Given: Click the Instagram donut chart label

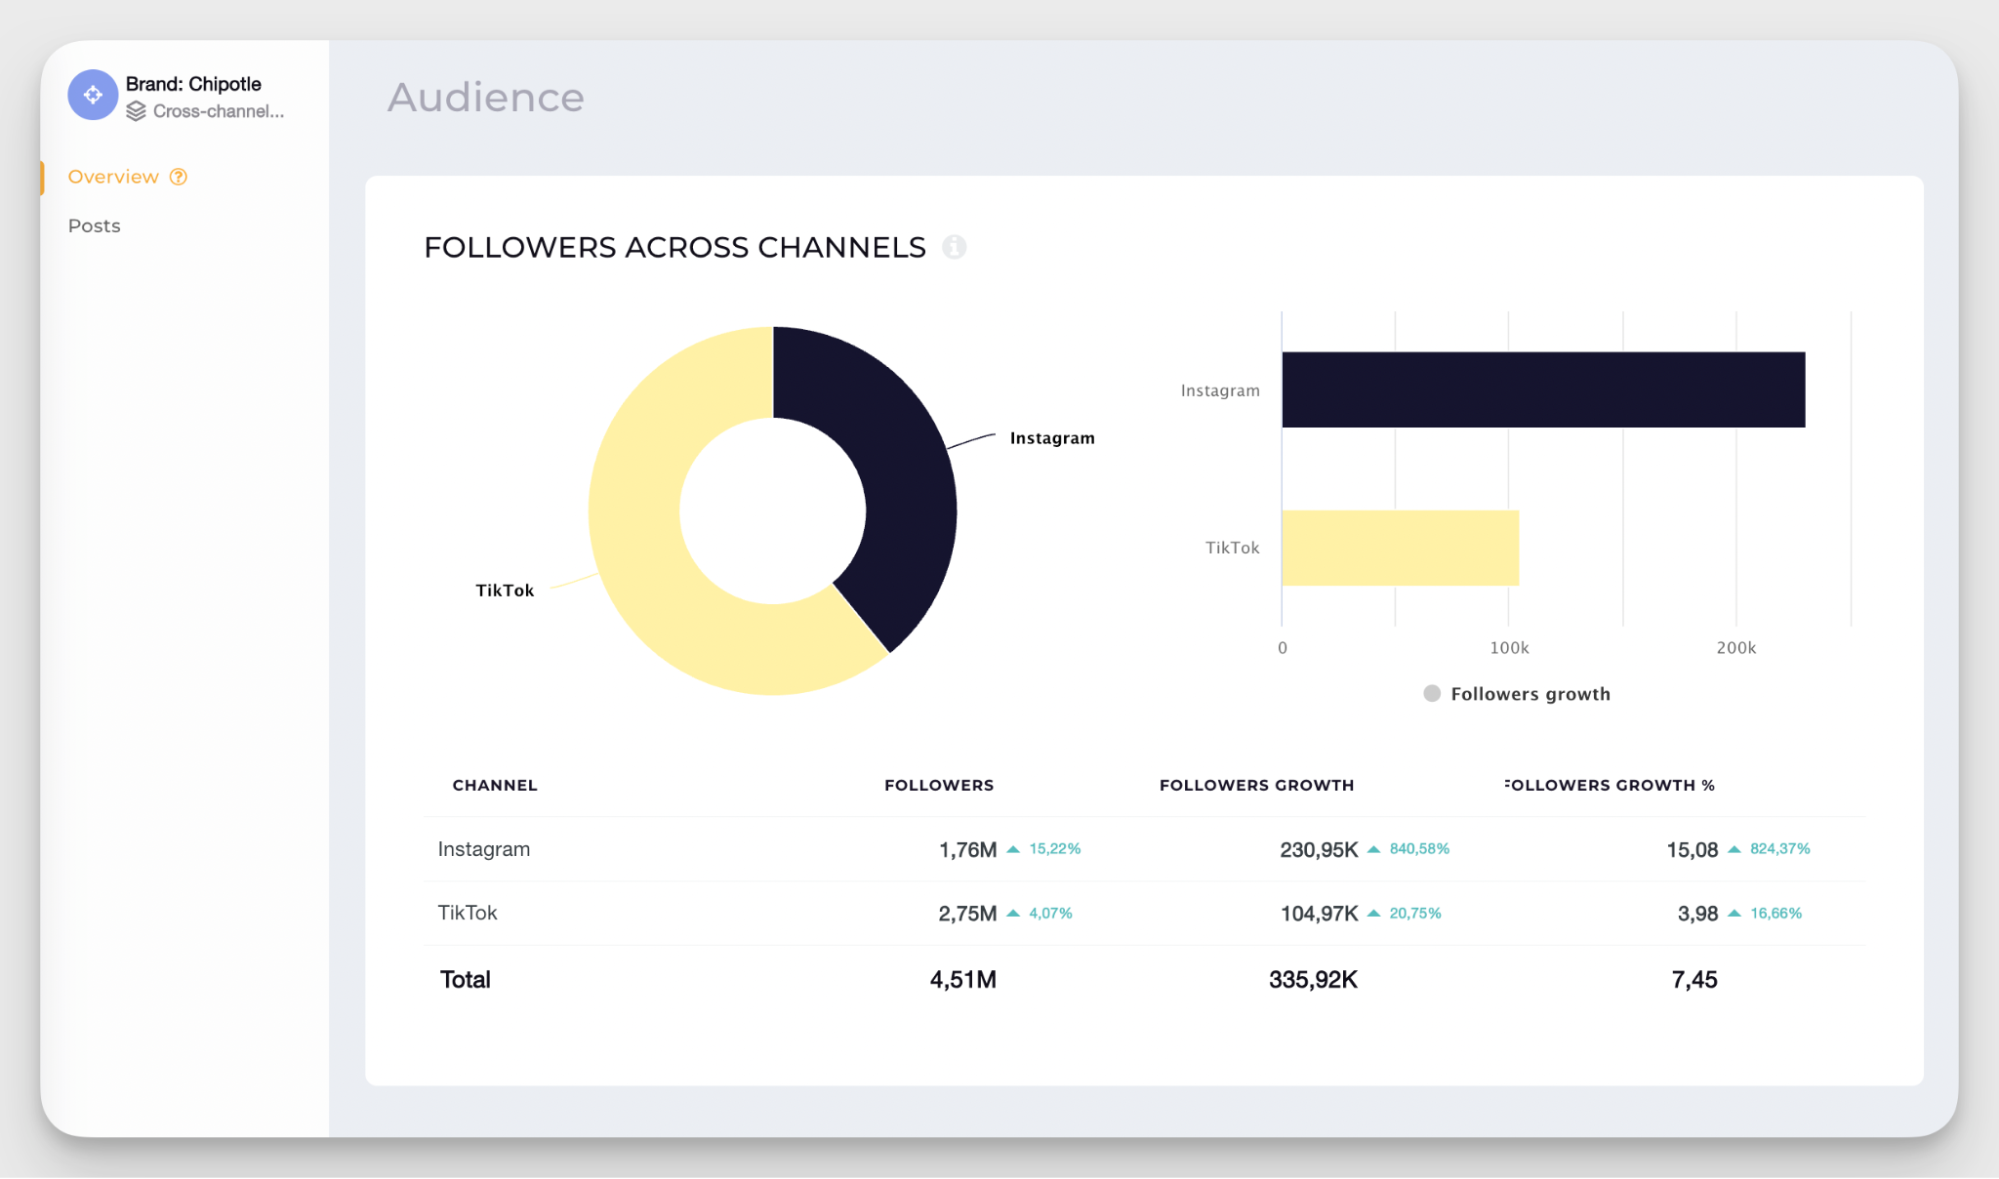Looking at the screenshot, I should point(1052,438).
